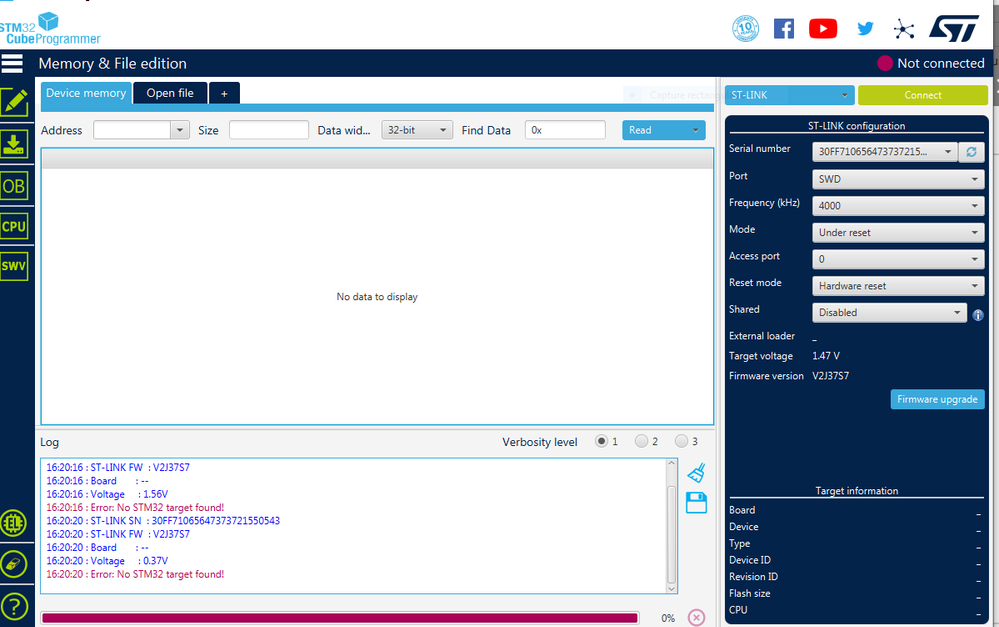This screenshot has width=999, height=627.
Task: Open Erasing & Programming download icon
Action: pos(14,145)
